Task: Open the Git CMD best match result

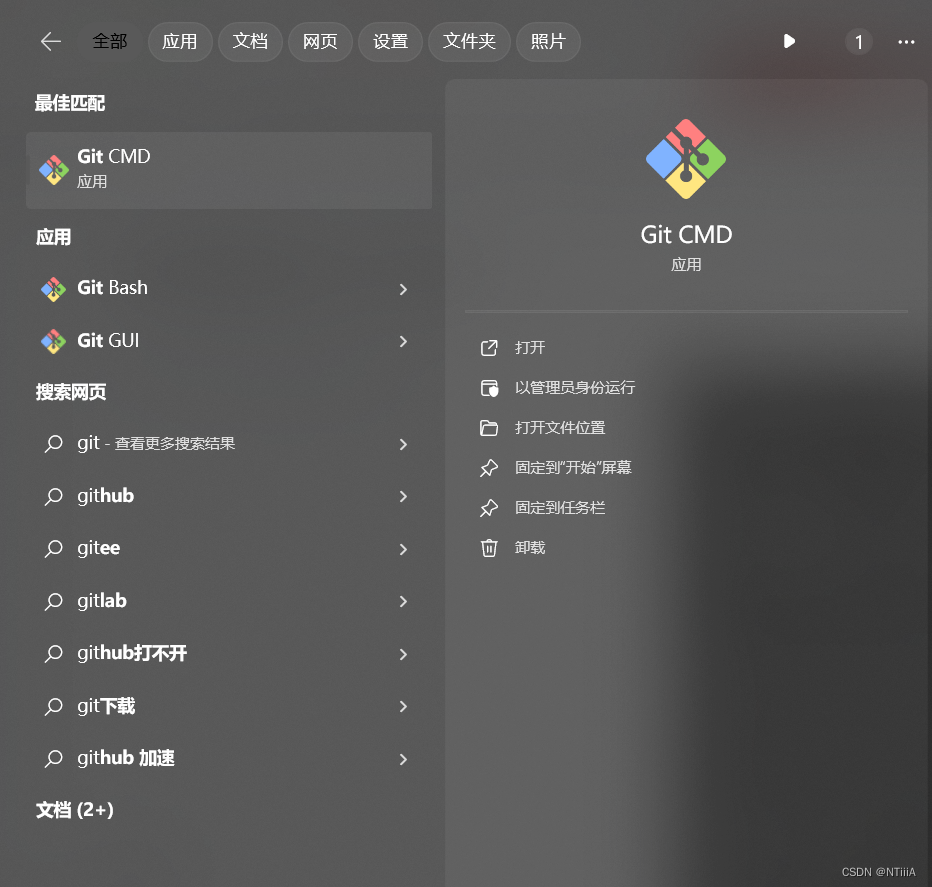Action: pyautogui.click(x=229, y=170)
